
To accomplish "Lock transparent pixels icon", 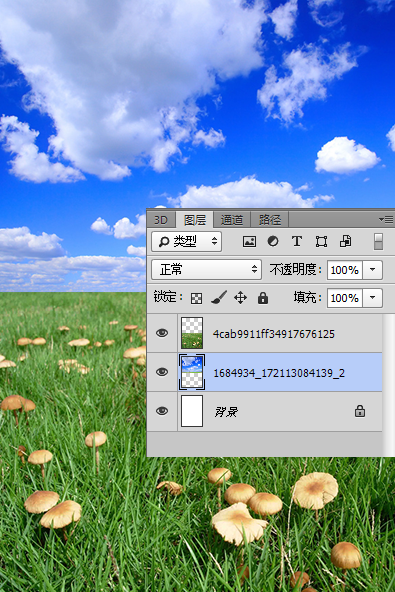I will click(196, 298).
